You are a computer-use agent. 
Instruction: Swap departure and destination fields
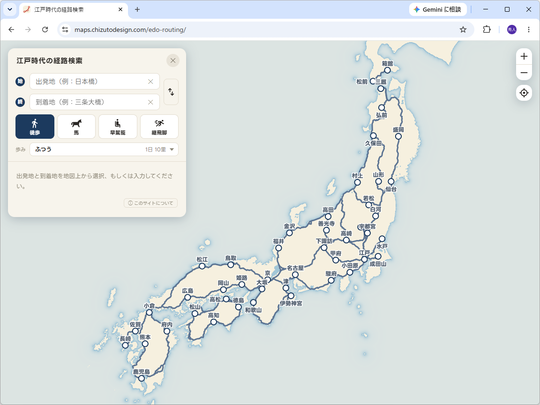coord(171,92)
